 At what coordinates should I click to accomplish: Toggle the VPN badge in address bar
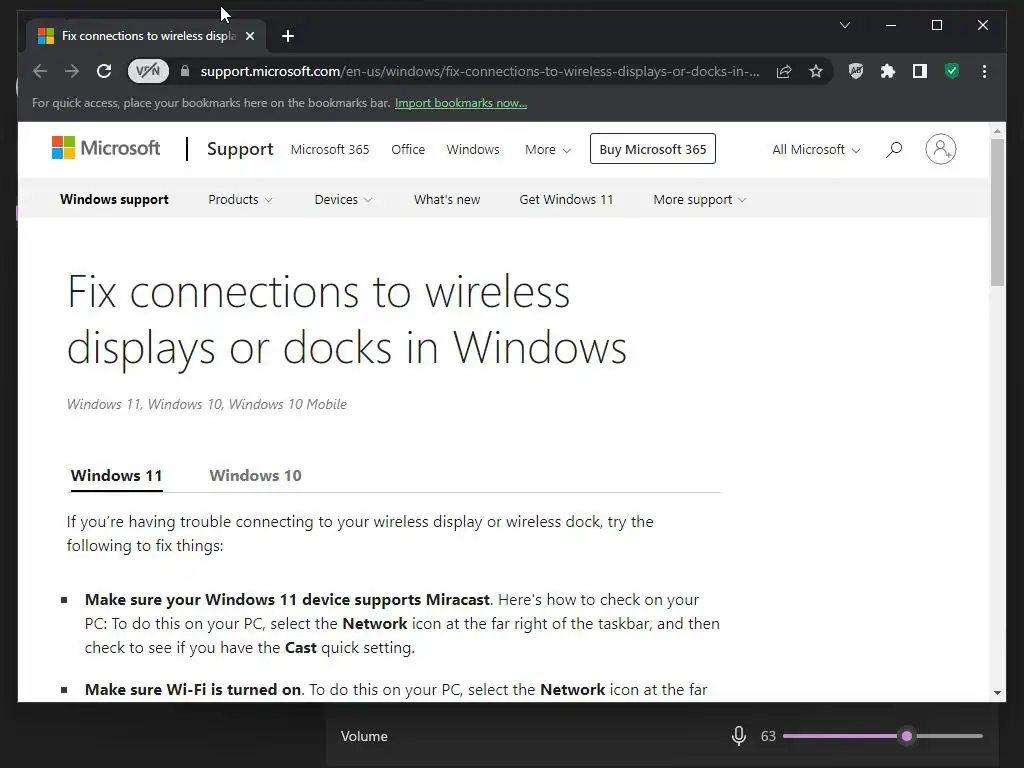pos(148,71)
